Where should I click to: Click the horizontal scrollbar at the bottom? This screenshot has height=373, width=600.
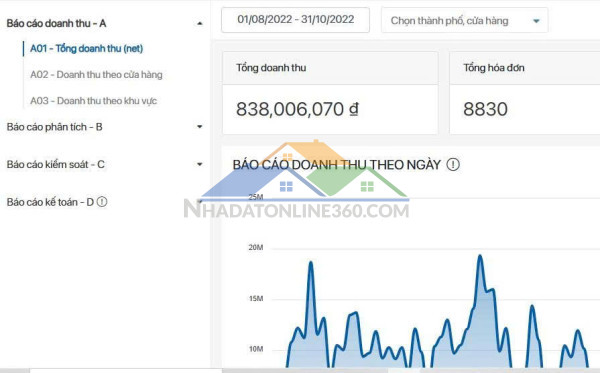tap(300, 371)
